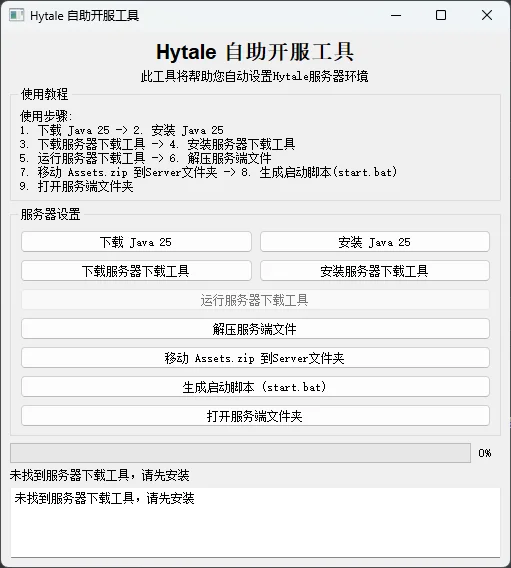The width and height of the screenshot is (511, 568).
Task: Click the window title text in title bar
Action: pos(84,16)
